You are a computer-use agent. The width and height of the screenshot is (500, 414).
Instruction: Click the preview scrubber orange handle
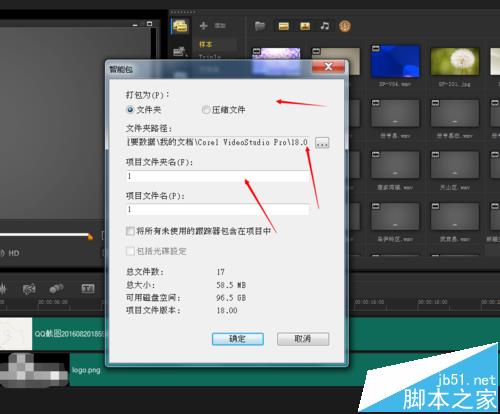tap(90, 237)
